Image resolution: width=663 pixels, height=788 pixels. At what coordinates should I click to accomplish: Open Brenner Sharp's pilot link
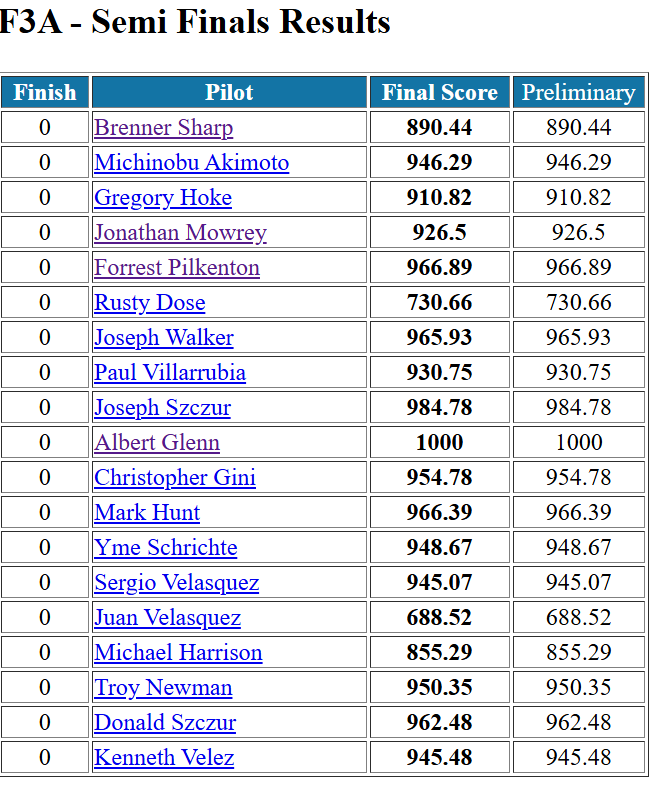pyautogui.click(x=163, y=128)
